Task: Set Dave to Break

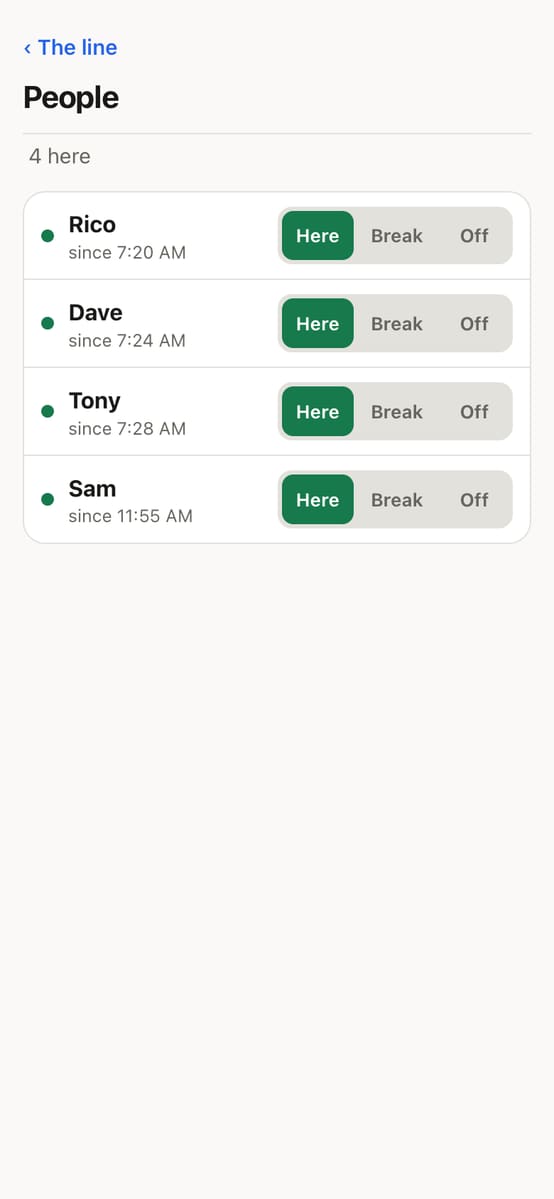Action: 396,323
